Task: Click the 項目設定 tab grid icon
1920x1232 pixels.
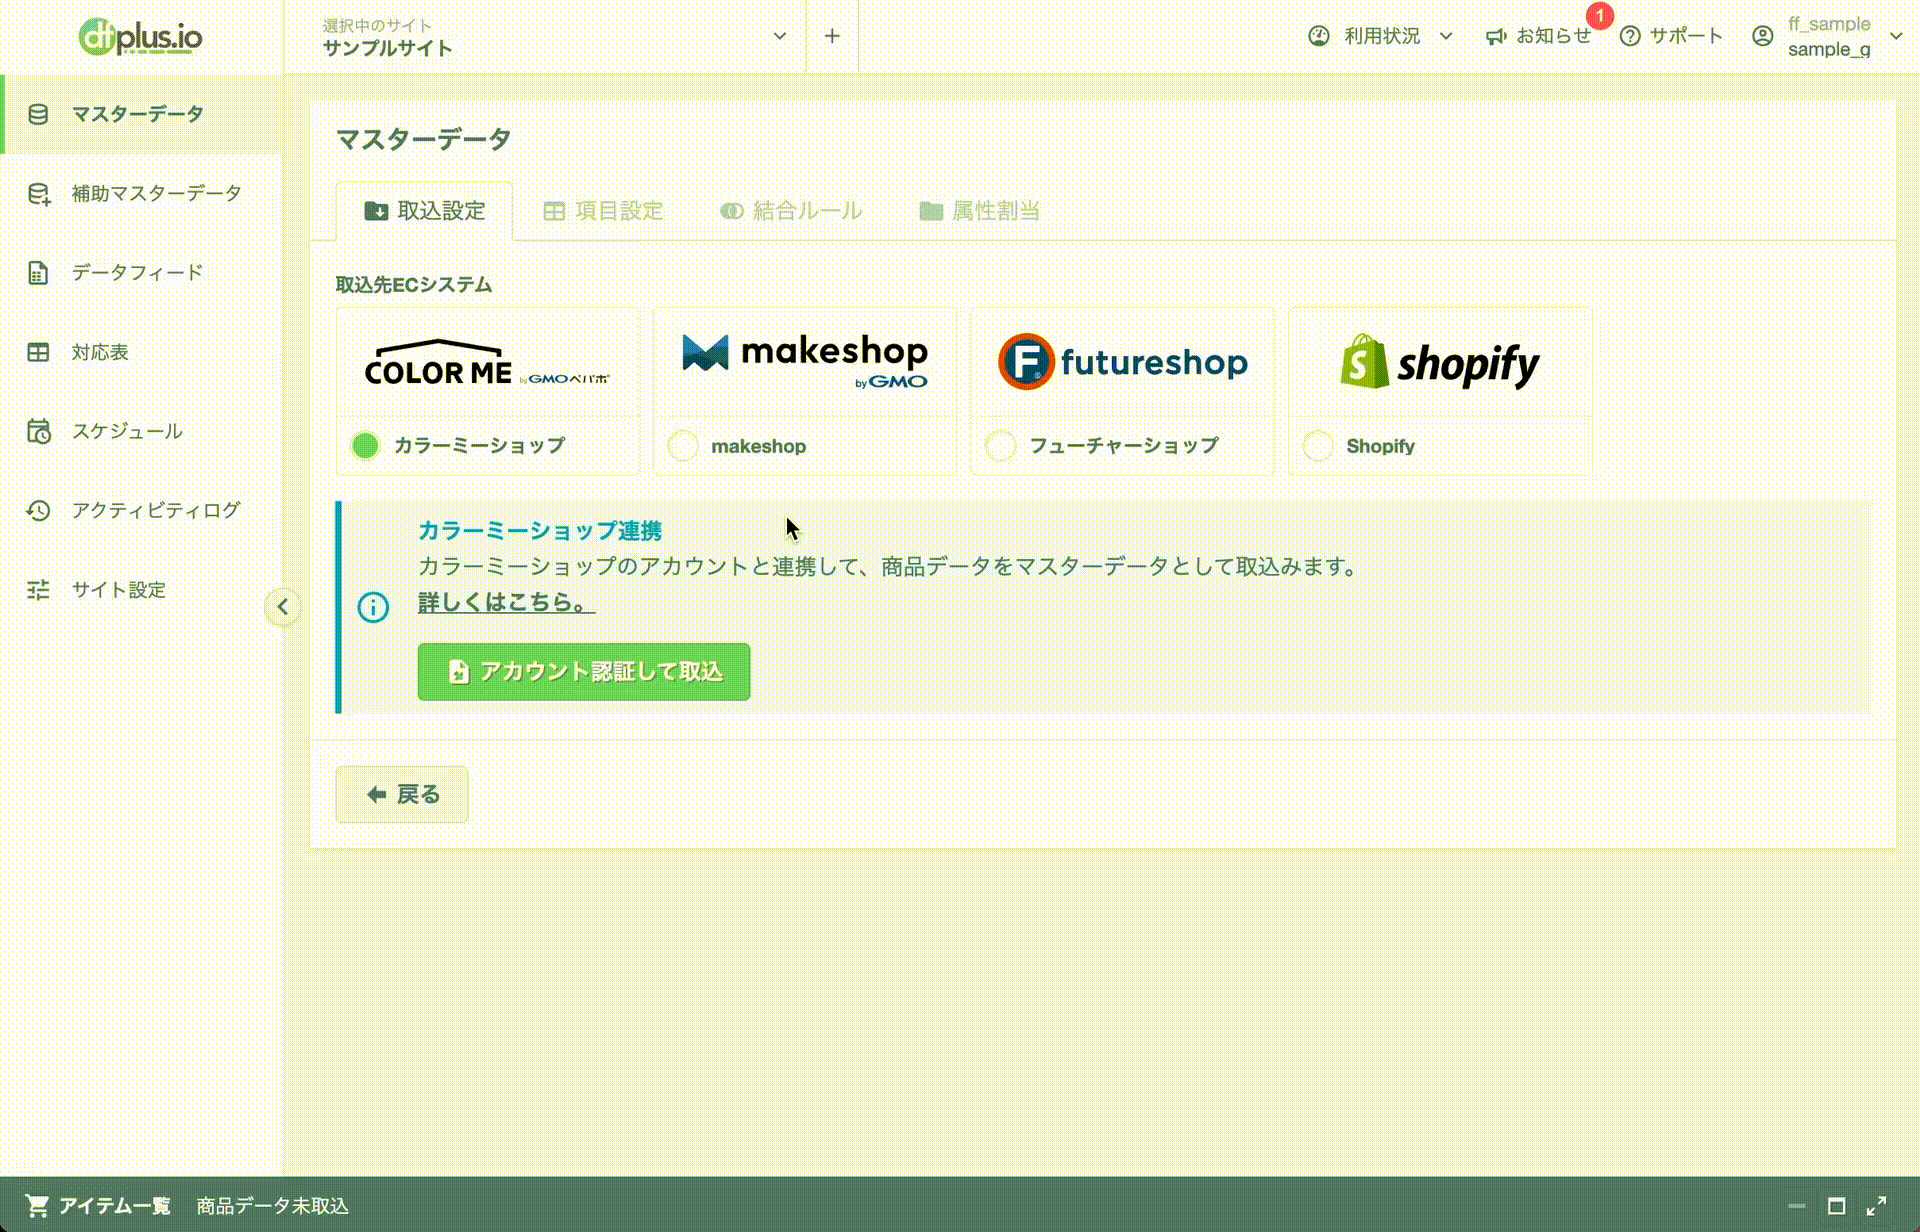Action: click(x=554, y=211)
